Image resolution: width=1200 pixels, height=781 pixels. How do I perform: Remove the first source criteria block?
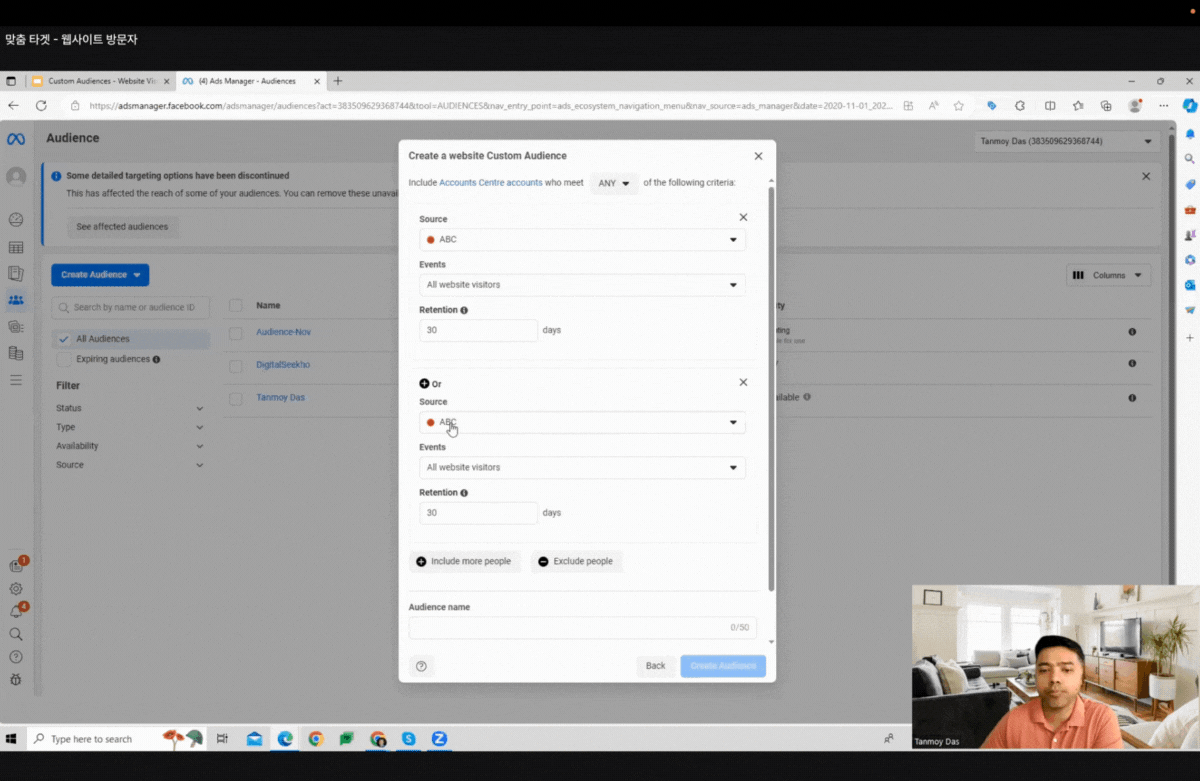coord(743,217)
